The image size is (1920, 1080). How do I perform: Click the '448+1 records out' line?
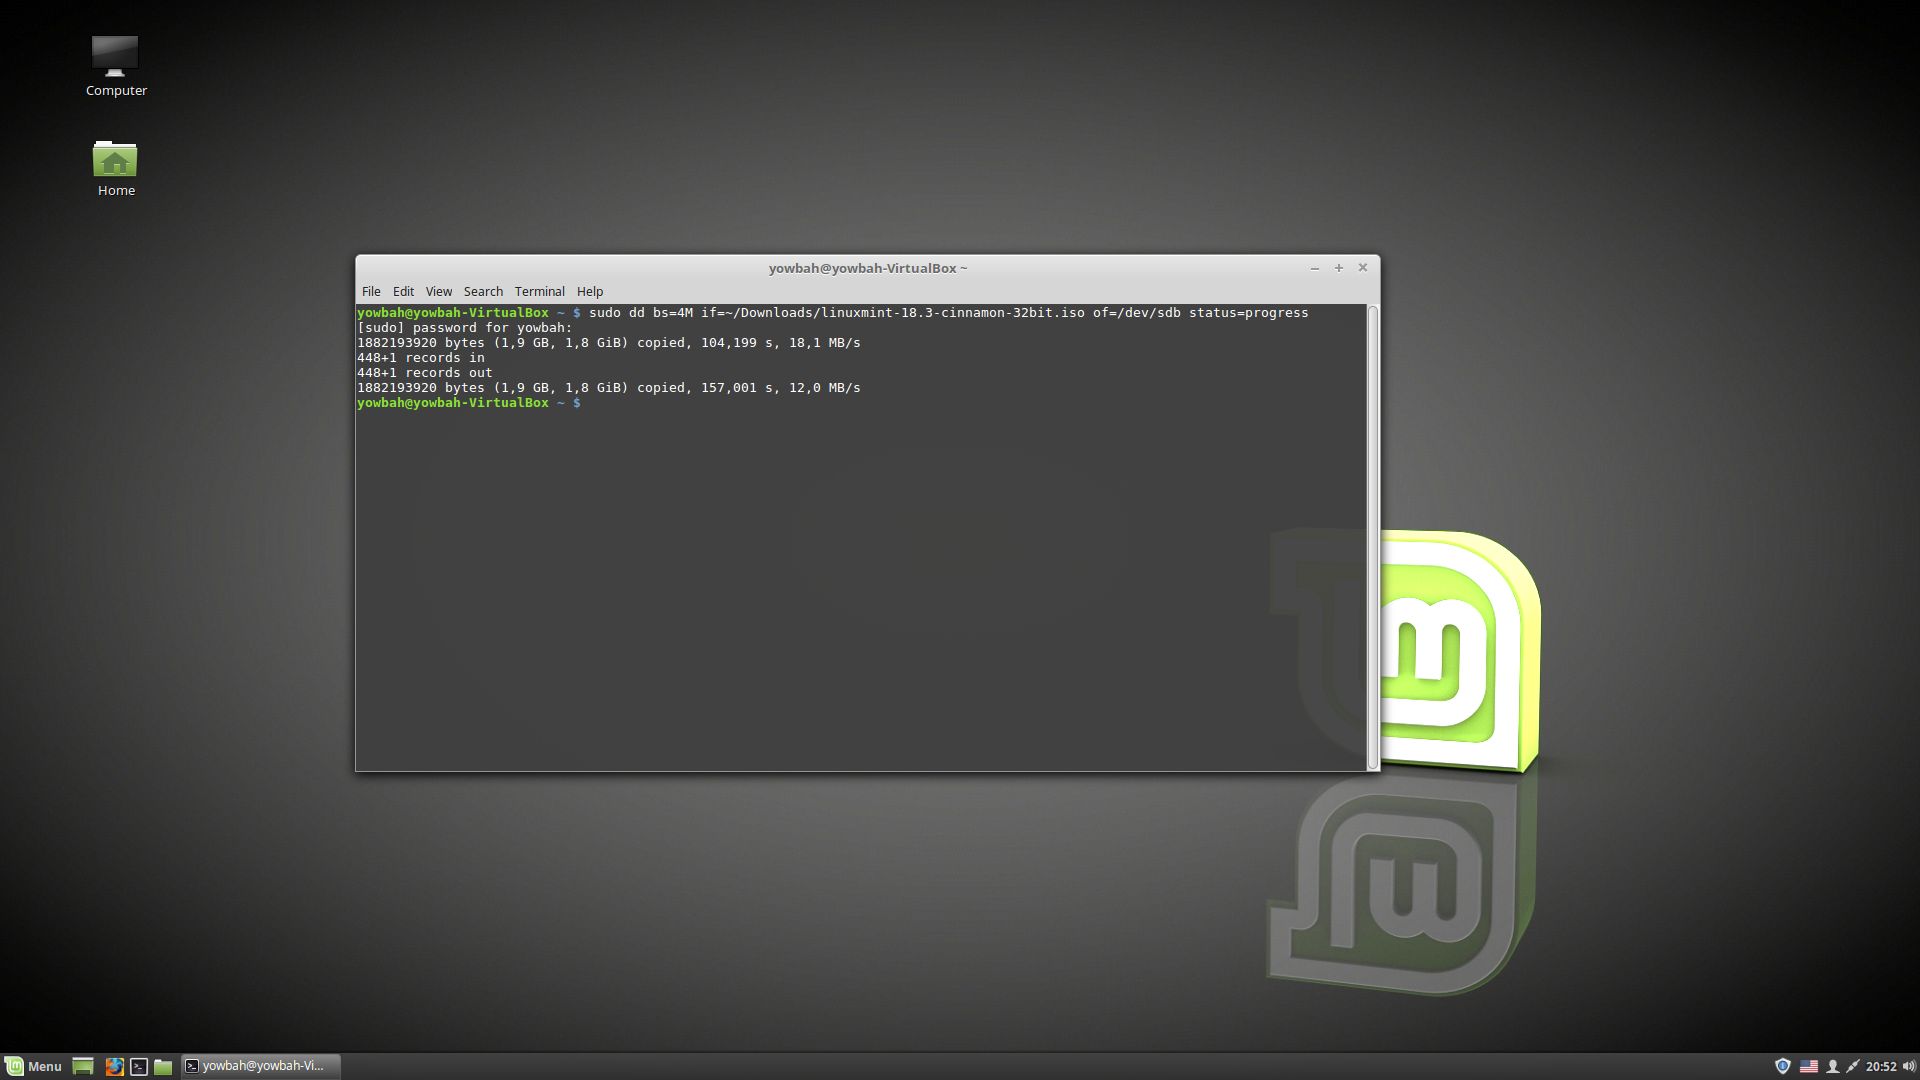tap(425, 373)
